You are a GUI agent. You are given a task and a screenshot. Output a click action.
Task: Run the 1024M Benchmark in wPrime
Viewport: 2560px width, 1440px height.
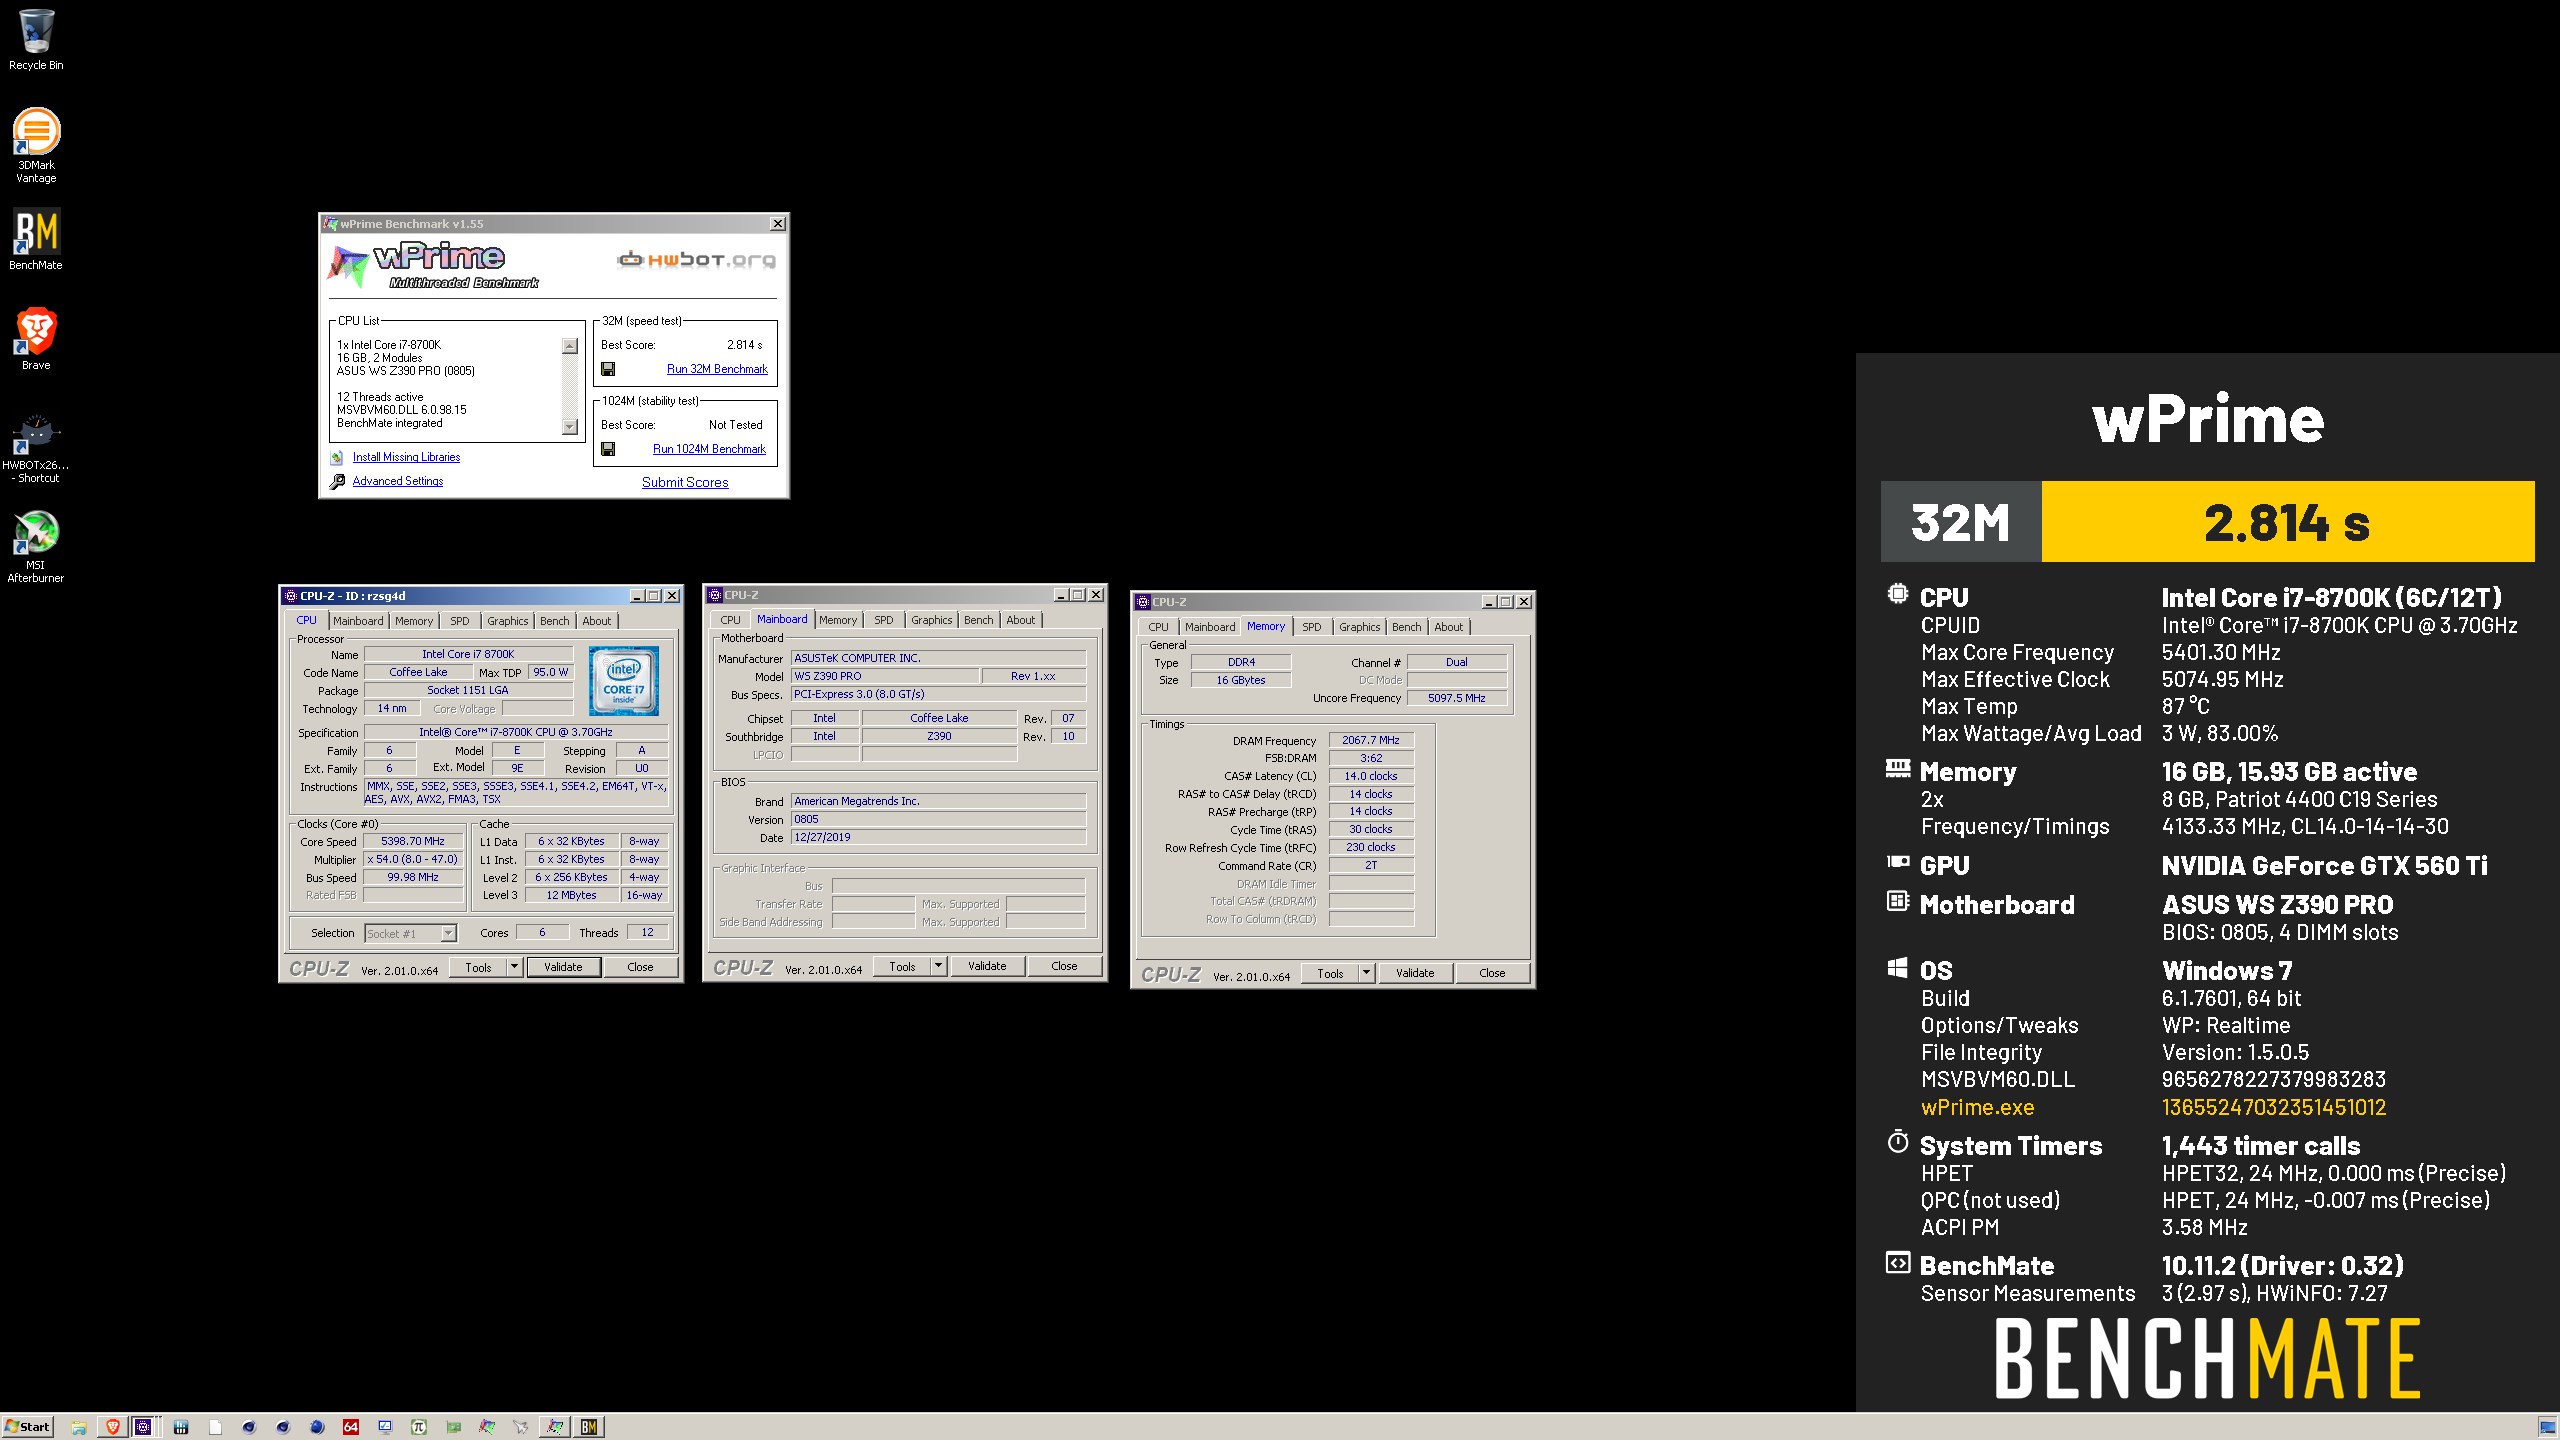[x=709, y=449]
